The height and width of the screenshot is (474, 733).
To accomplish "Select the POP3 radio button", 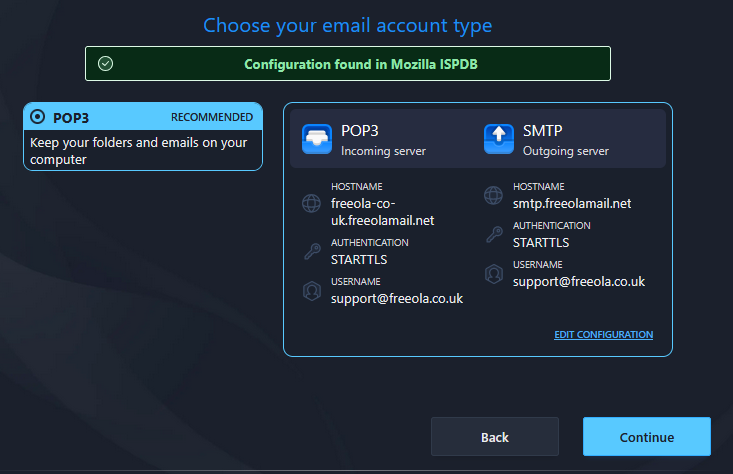I will pos(38,116).
